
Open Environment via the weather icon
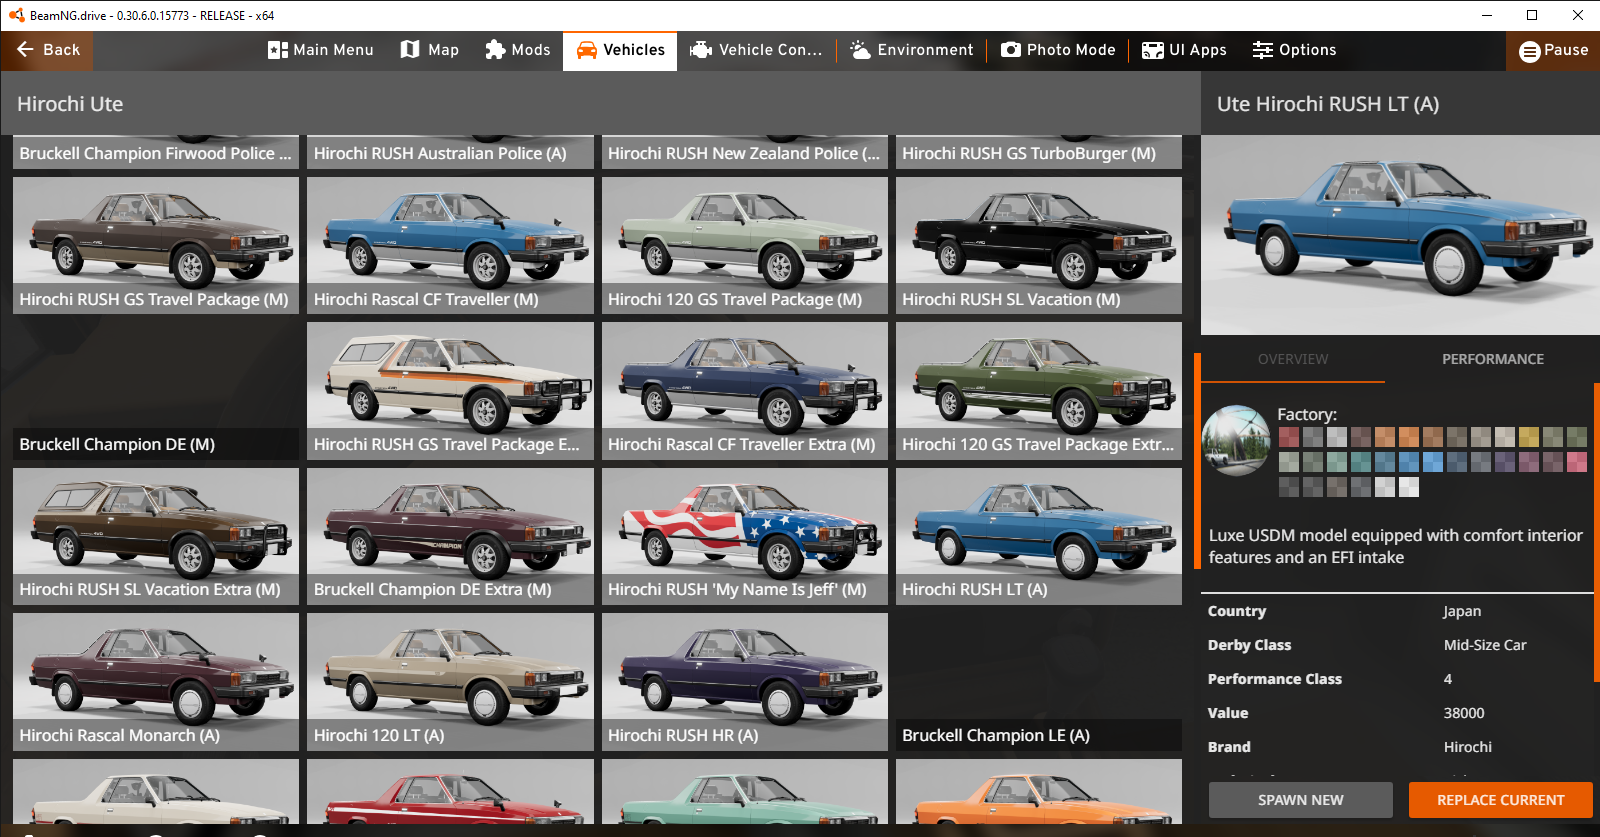pyautogui.click(x=860, y=50)
